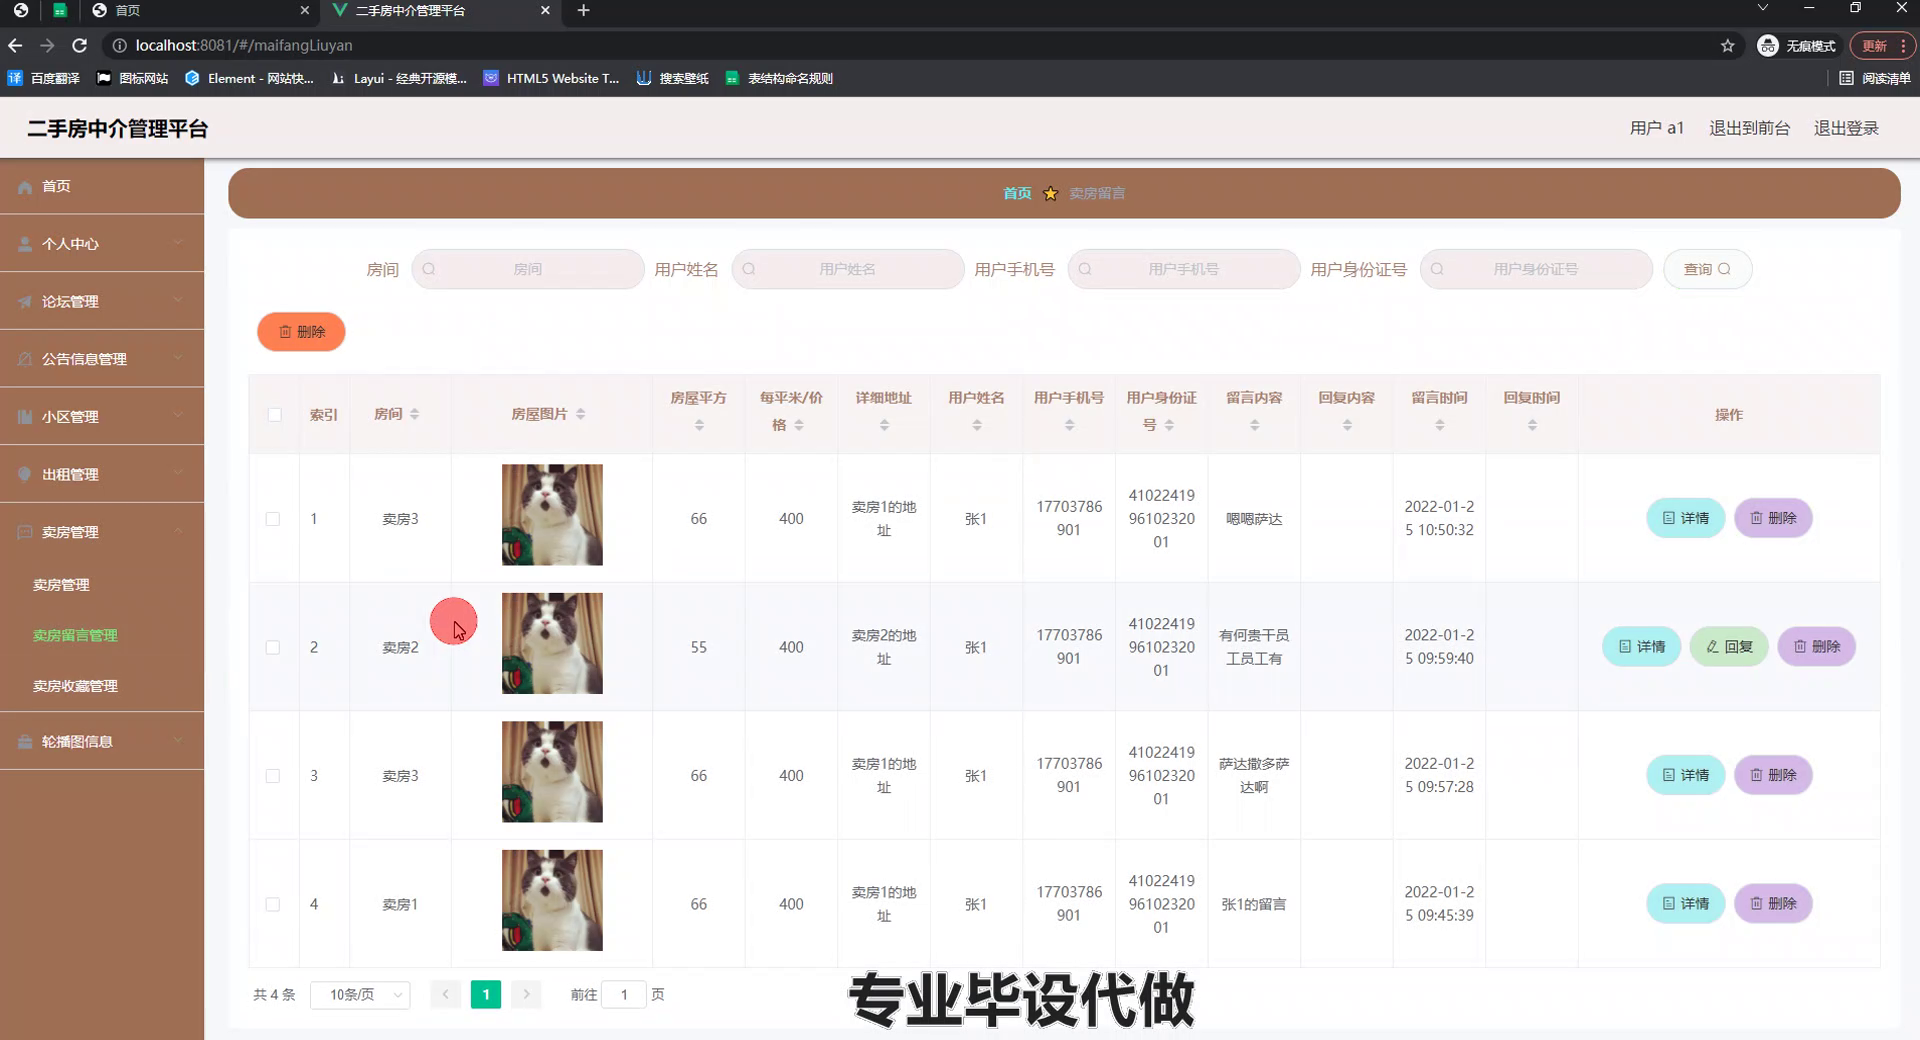Click the 卖房管理 chat icon in sidebar

[25, 533]
